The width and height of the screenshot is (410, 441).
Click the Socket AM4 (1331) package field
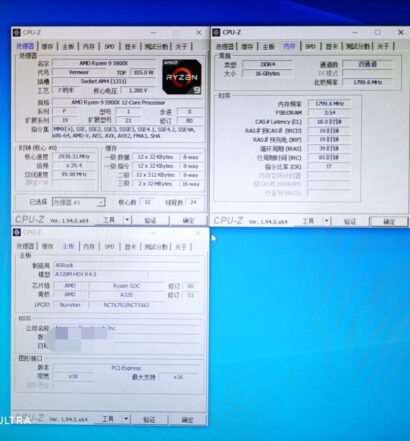coord(104,81)
